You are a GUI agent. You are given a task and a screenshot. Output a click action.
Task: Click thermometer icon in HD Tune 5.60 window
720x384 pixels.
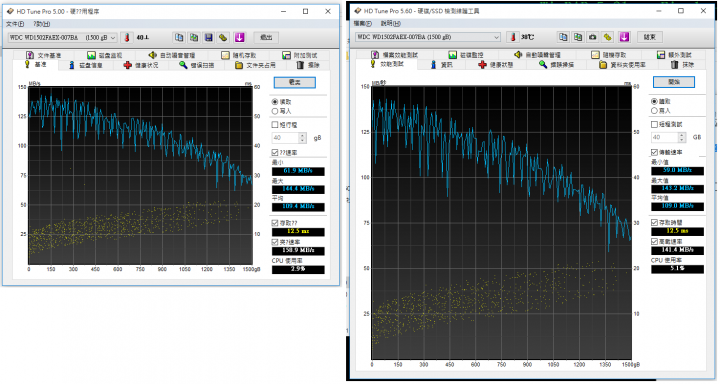click(513, 37)
